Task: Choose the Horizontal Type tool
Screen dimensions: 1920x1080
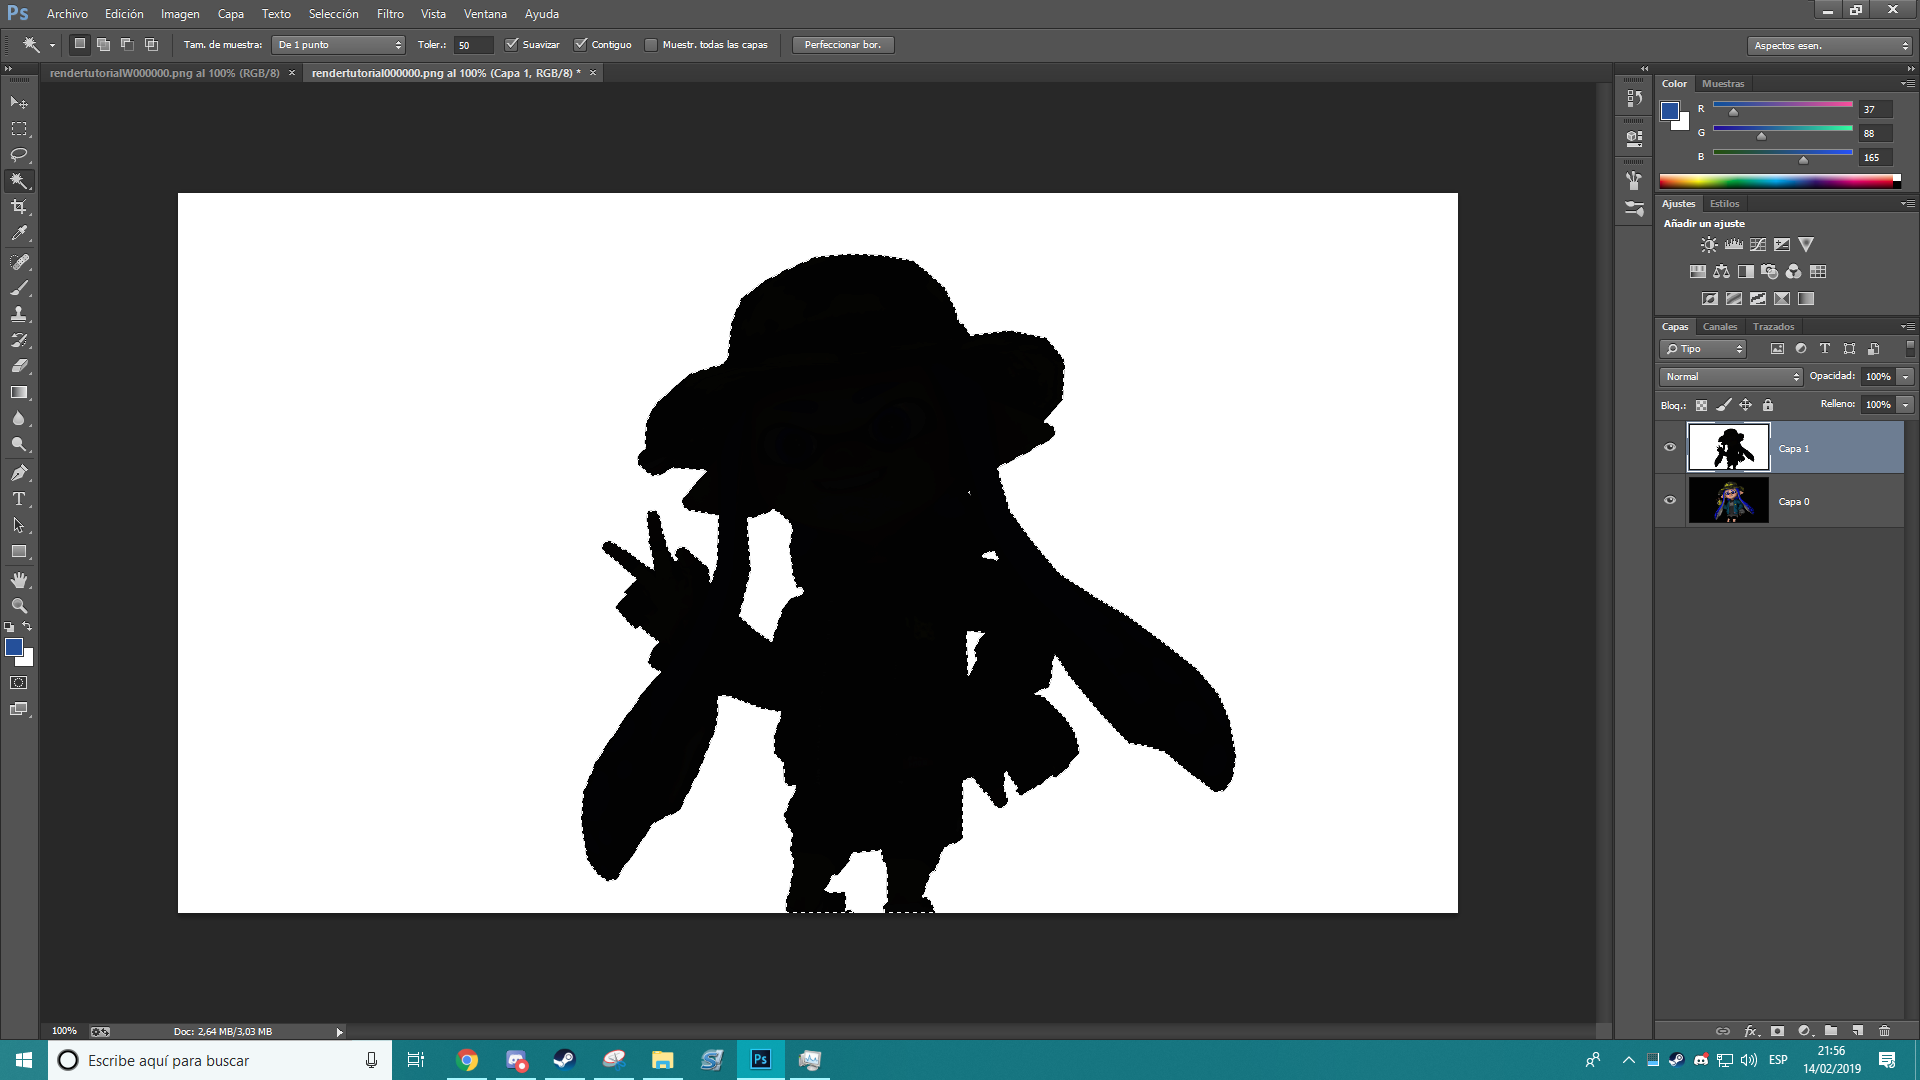Action: 19,499
